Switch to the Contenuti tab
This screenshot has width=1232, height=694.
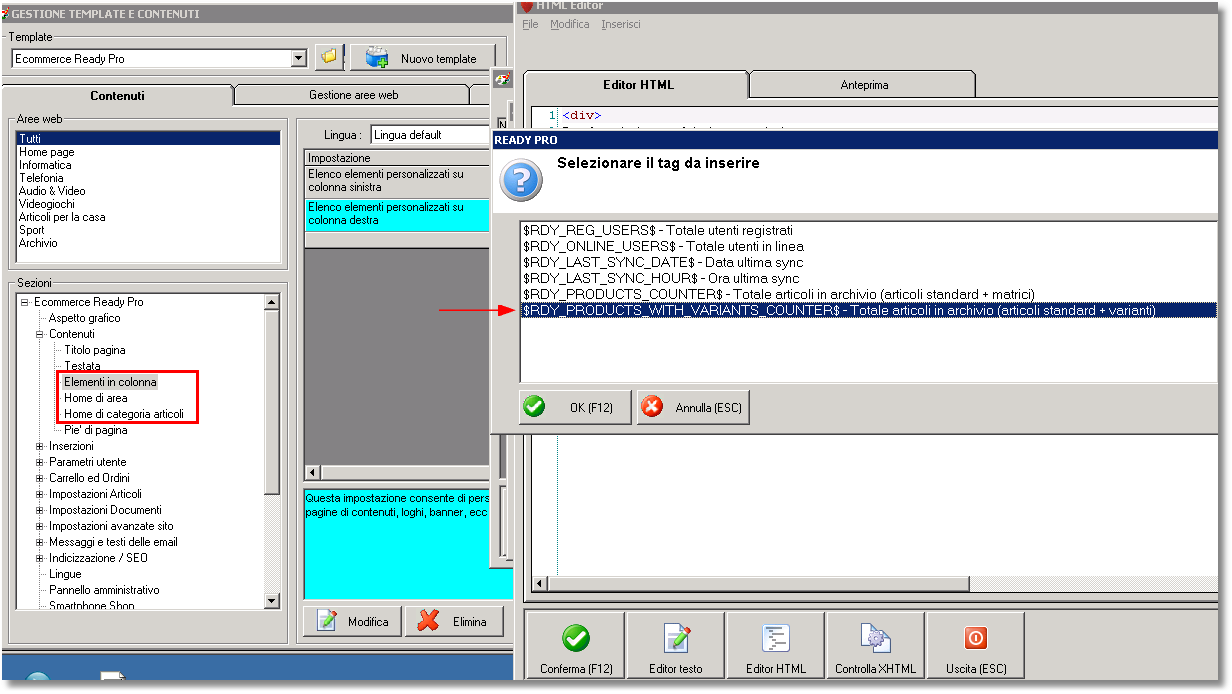click(117, 95)
